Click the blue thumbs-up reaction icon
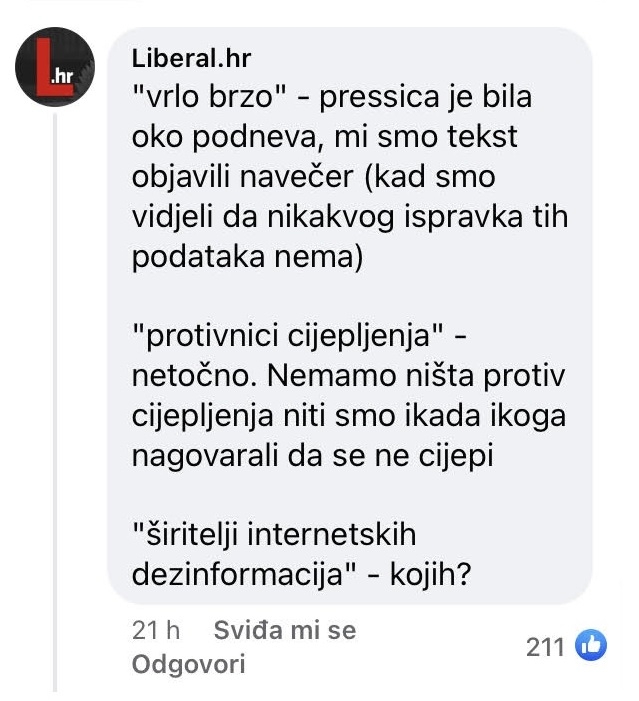This screenshot has width=639, height=701. [592, 646]
